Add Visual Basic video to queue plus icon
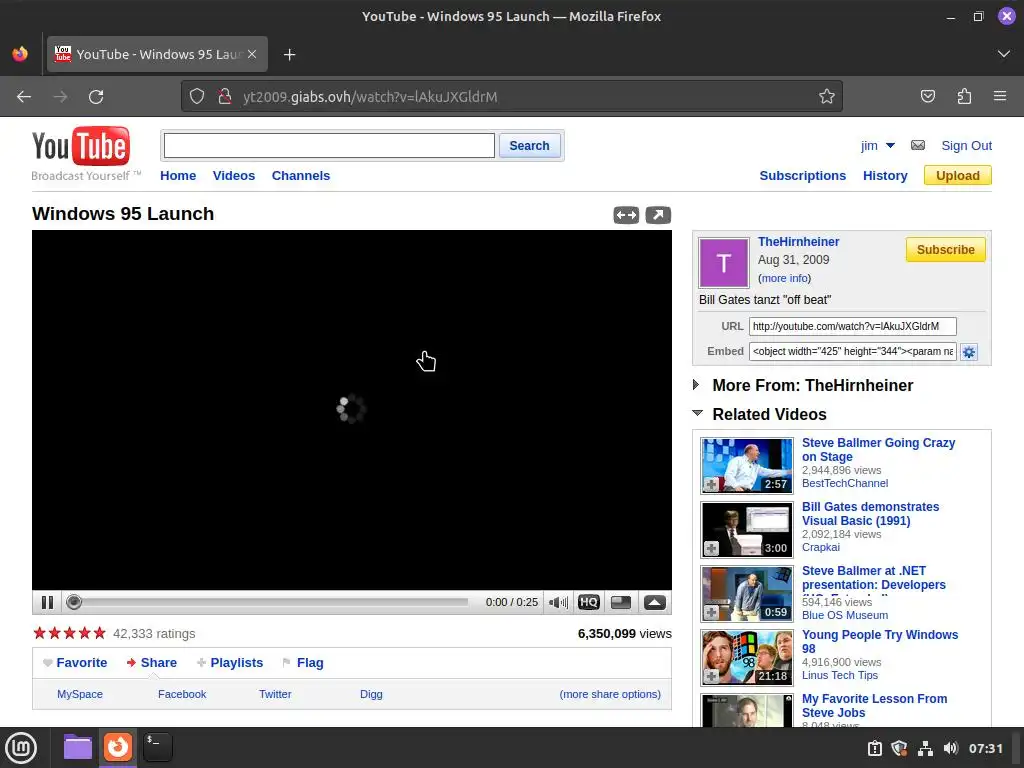The image size is (1024, 768). (x=712, y=549)
